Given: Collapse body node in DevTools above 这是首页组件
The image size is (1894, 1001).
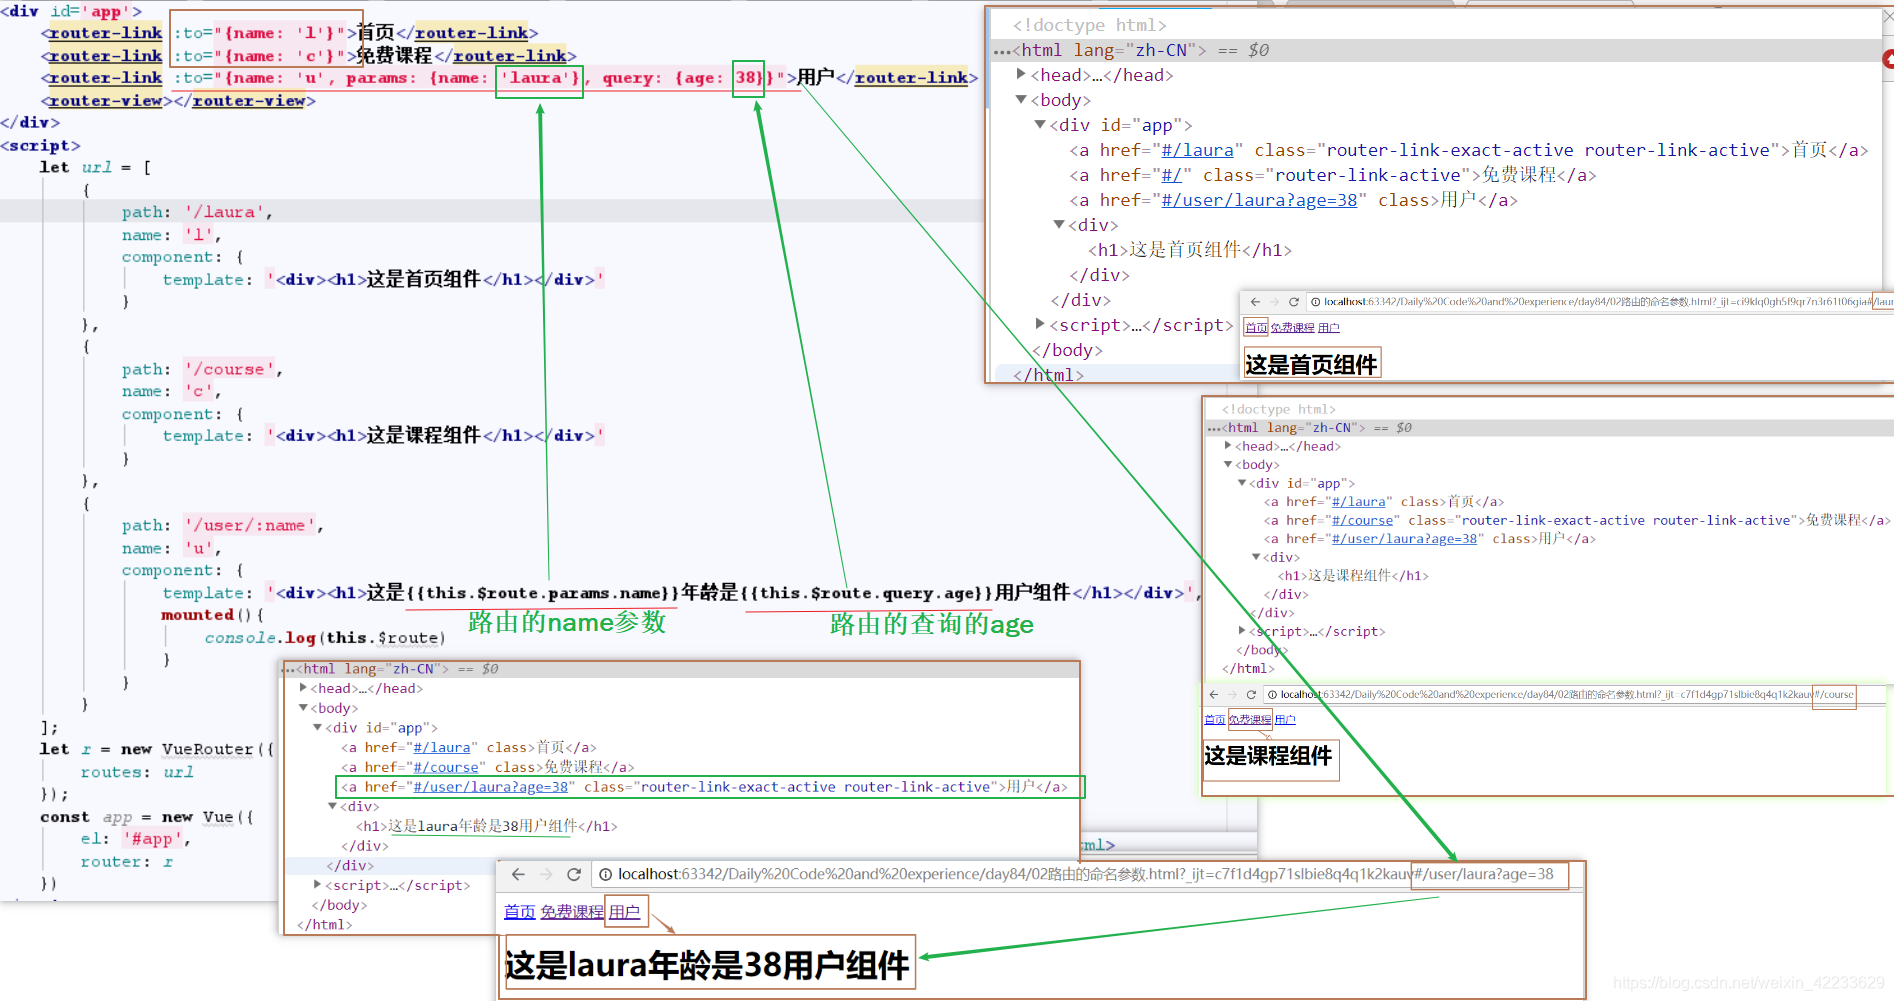Looking at the screenshot, I should pos(1021,99).
